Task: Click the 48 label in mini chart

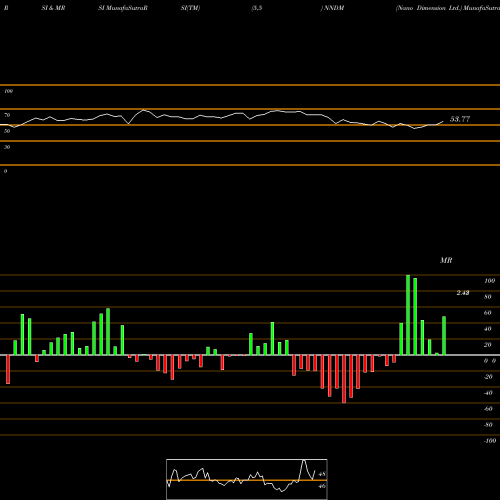Action: pos(322,474)
